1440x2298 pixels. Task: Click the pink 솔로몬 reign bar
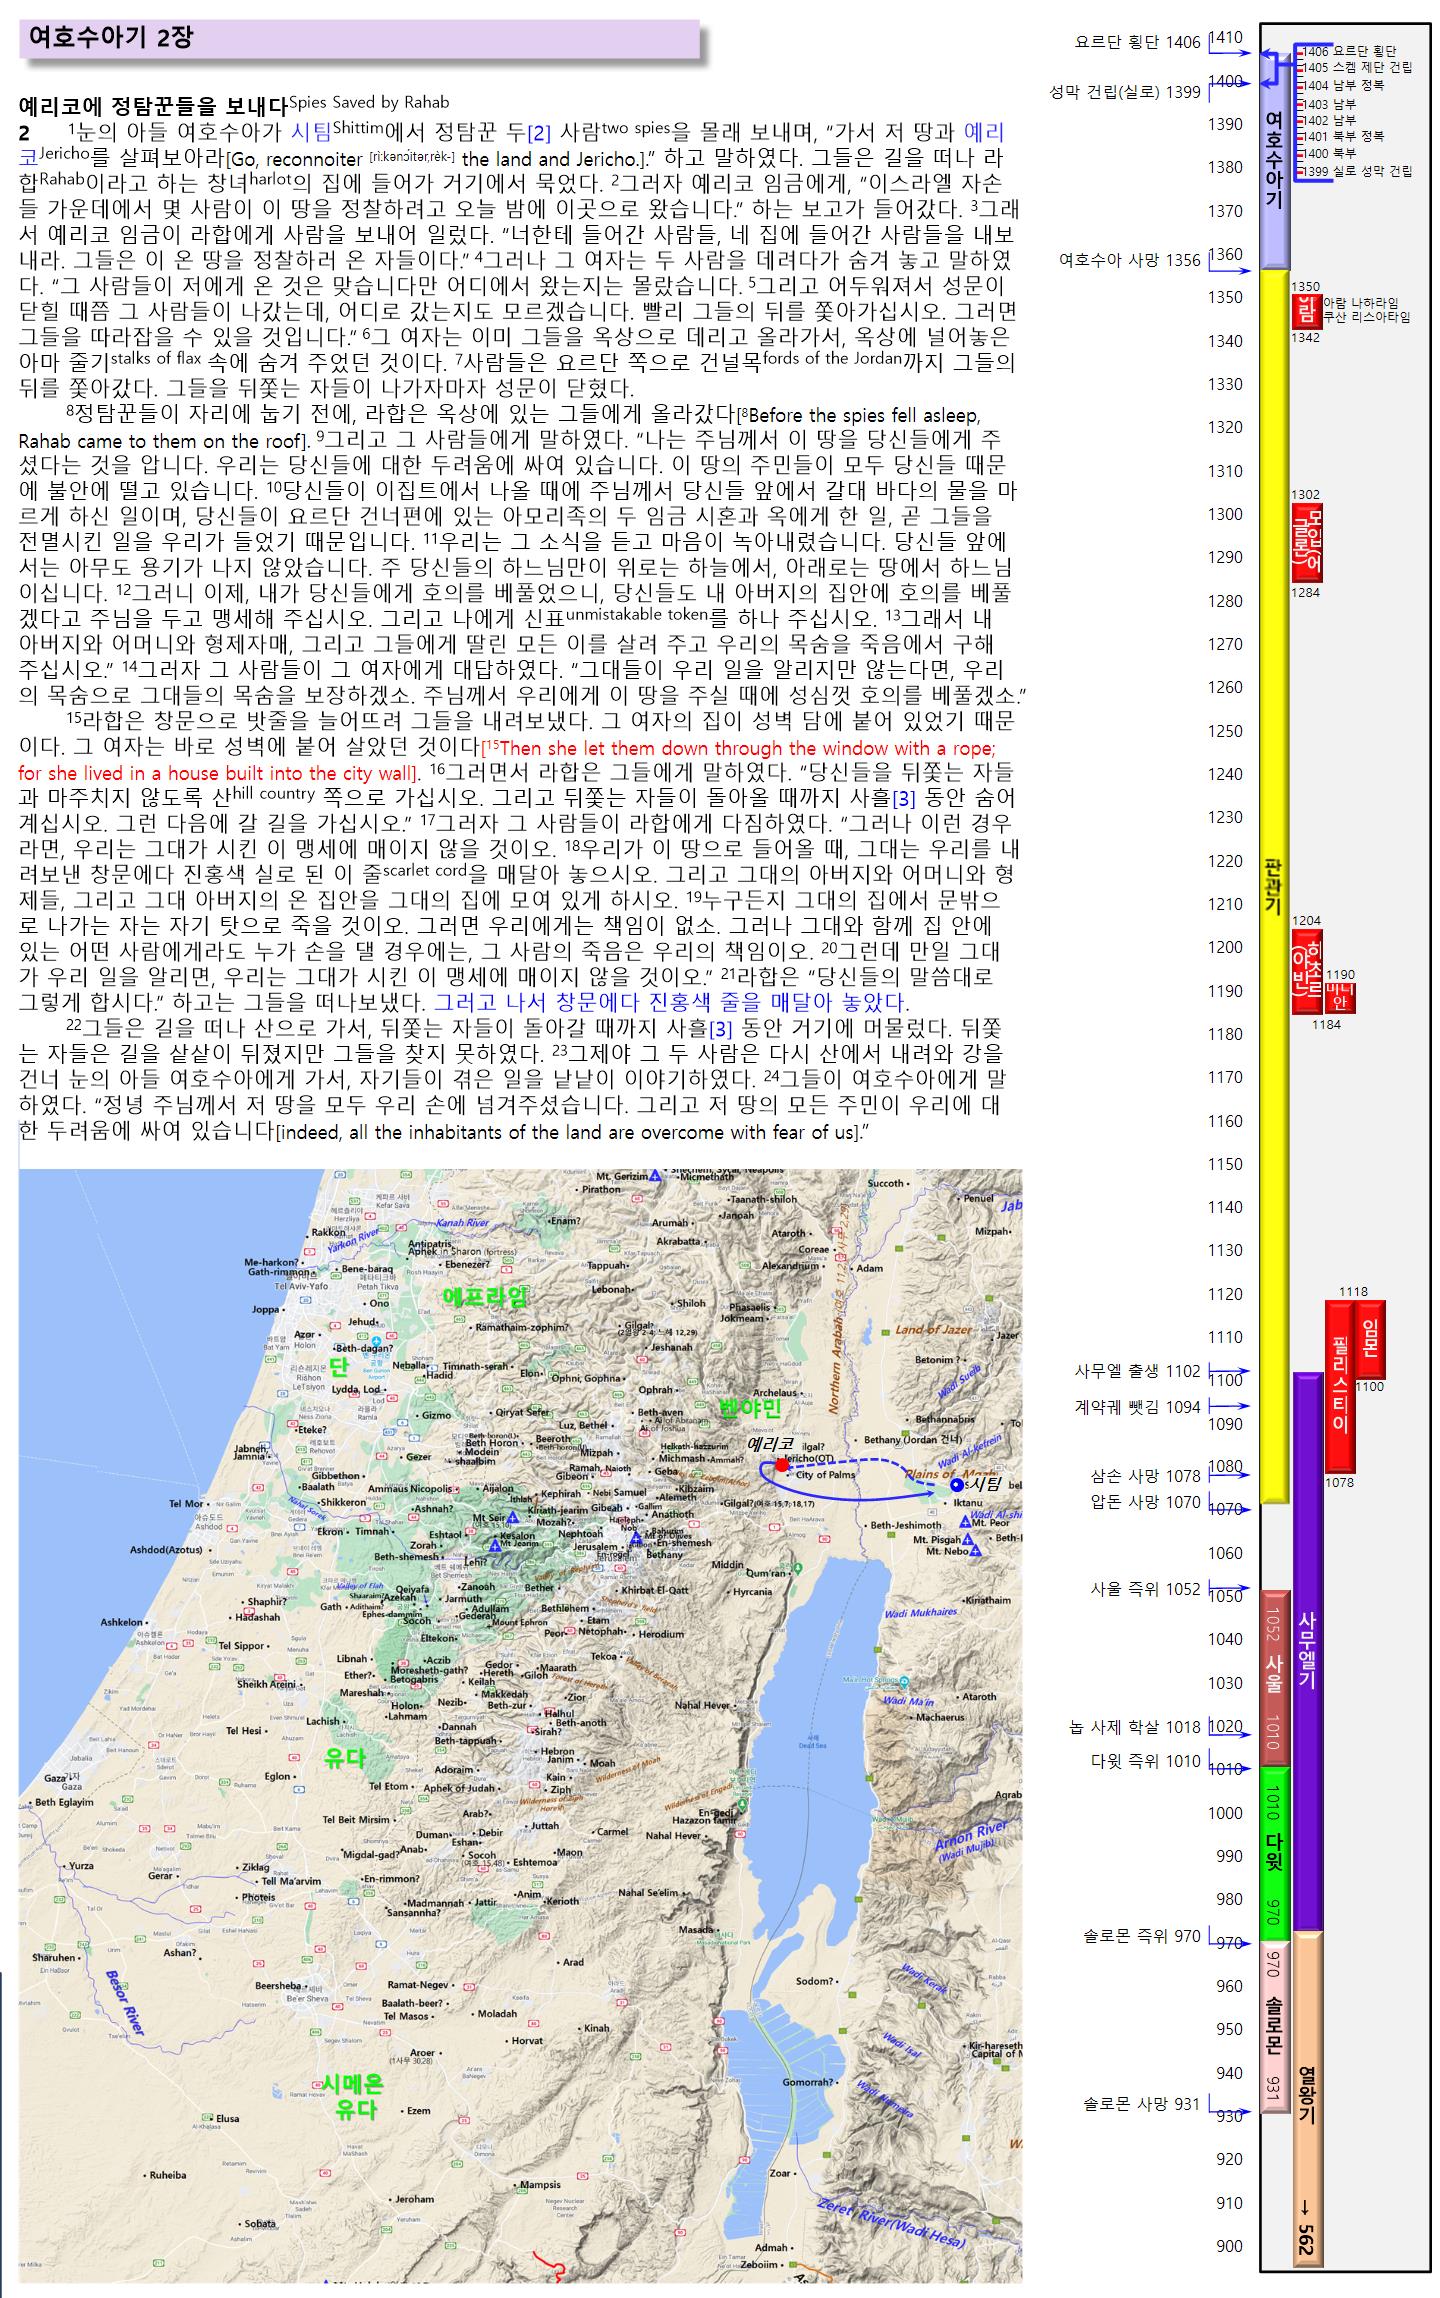click(x=1274, y=2027)
